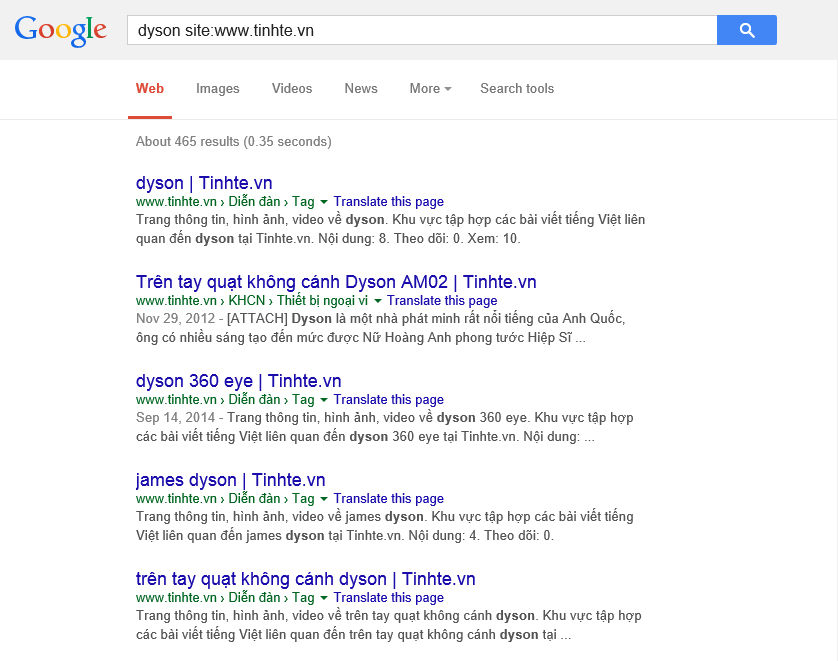Open the james dyson | Tinhte.vn result

click(x=232, y=480)
